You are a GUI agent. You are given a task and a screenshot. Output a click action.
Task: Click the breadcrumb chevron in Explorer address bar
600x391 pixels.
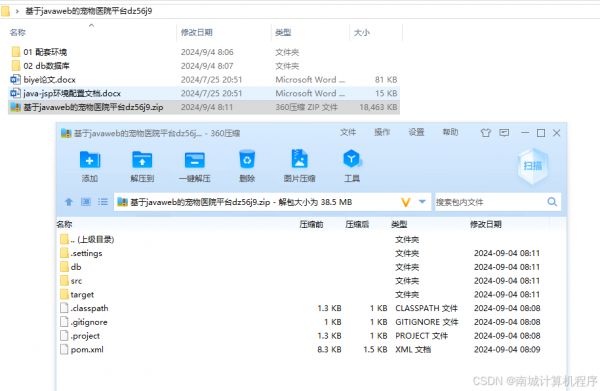17,11
